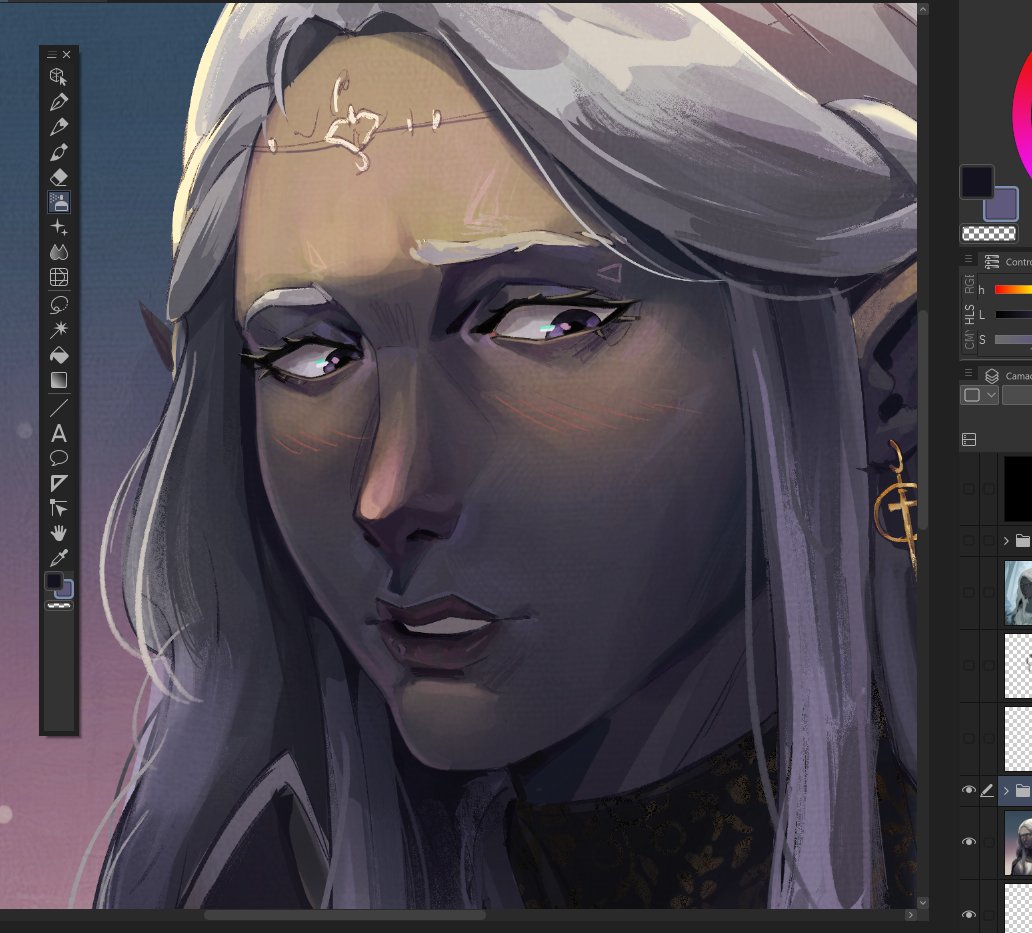The height and width of the screenshot is (933, 1032).
Task: Select the Pen tool
Action: [x=59, y=102]
